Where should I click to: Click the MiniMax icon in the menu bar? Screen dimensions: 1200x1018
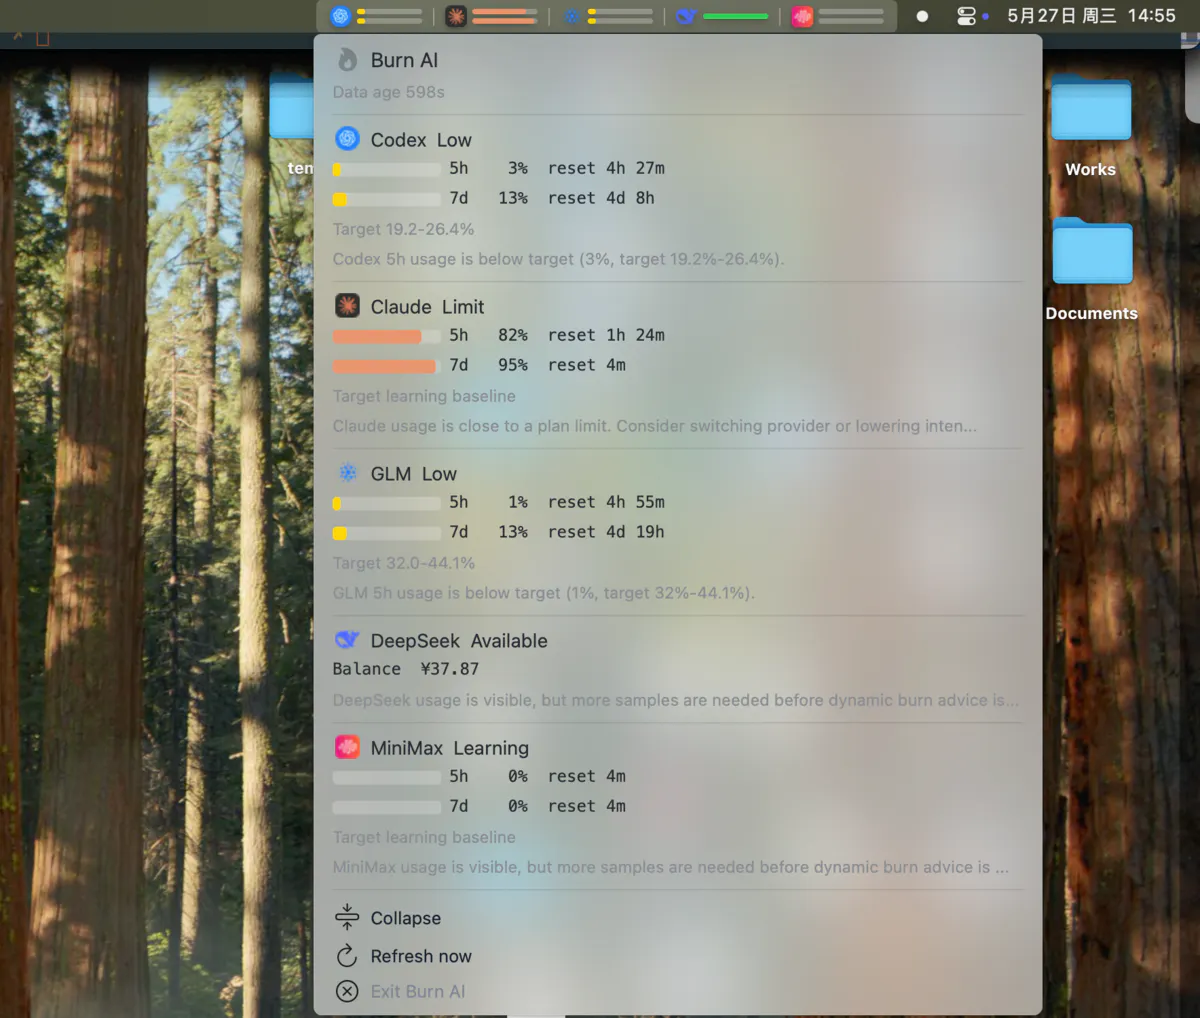coord(802,16)
